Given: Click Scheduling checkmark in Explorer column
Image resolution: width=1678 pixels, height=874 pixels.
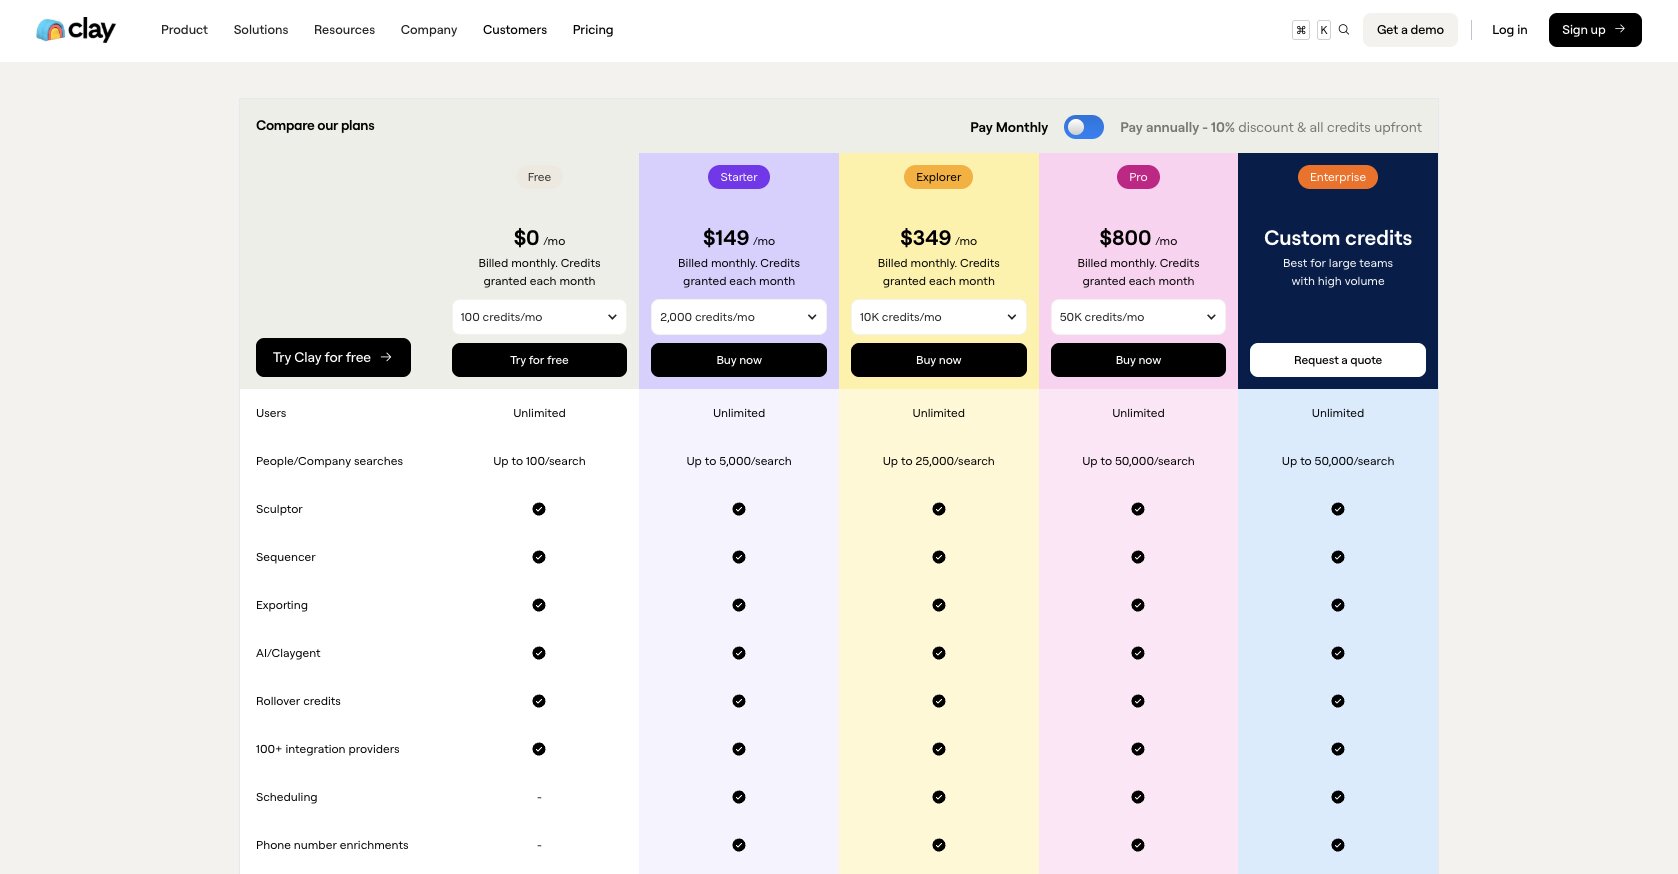Looking at the screenshot, I should pyautogui.click(x=939, y=797).
